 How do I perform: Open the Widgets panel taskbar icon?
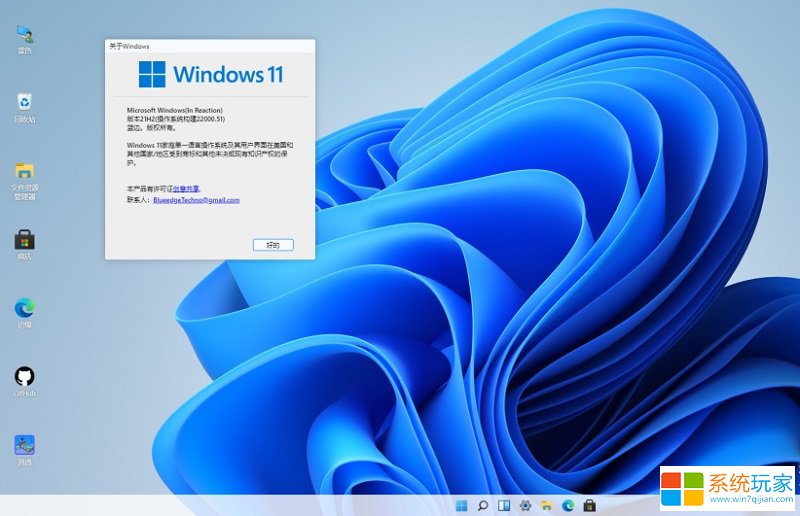504,505
